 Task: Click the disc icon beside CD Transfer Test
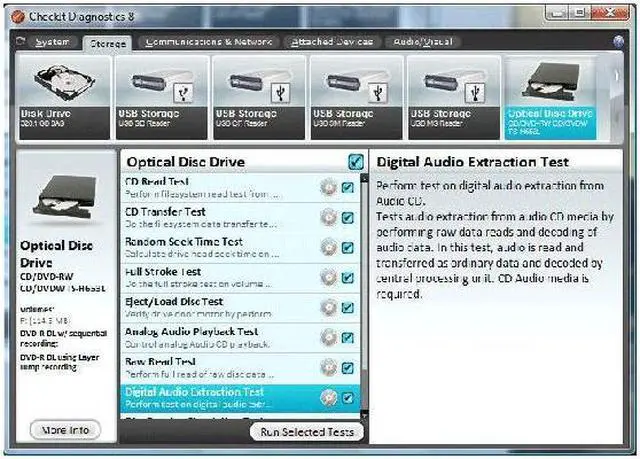pos(328,218)
